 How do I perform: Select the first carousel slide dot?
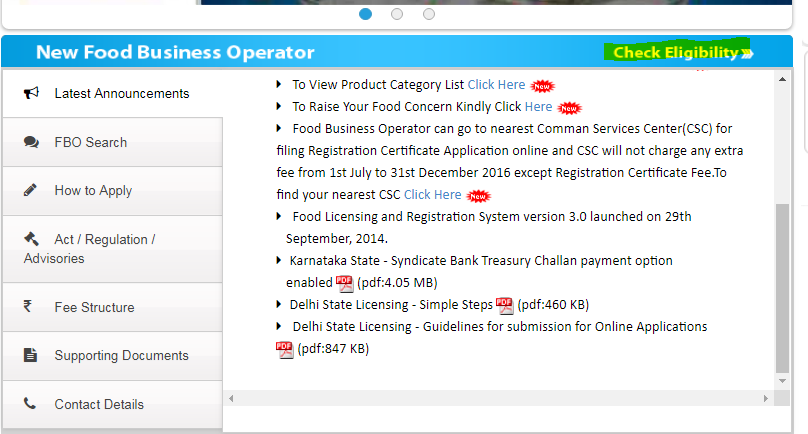365,14
